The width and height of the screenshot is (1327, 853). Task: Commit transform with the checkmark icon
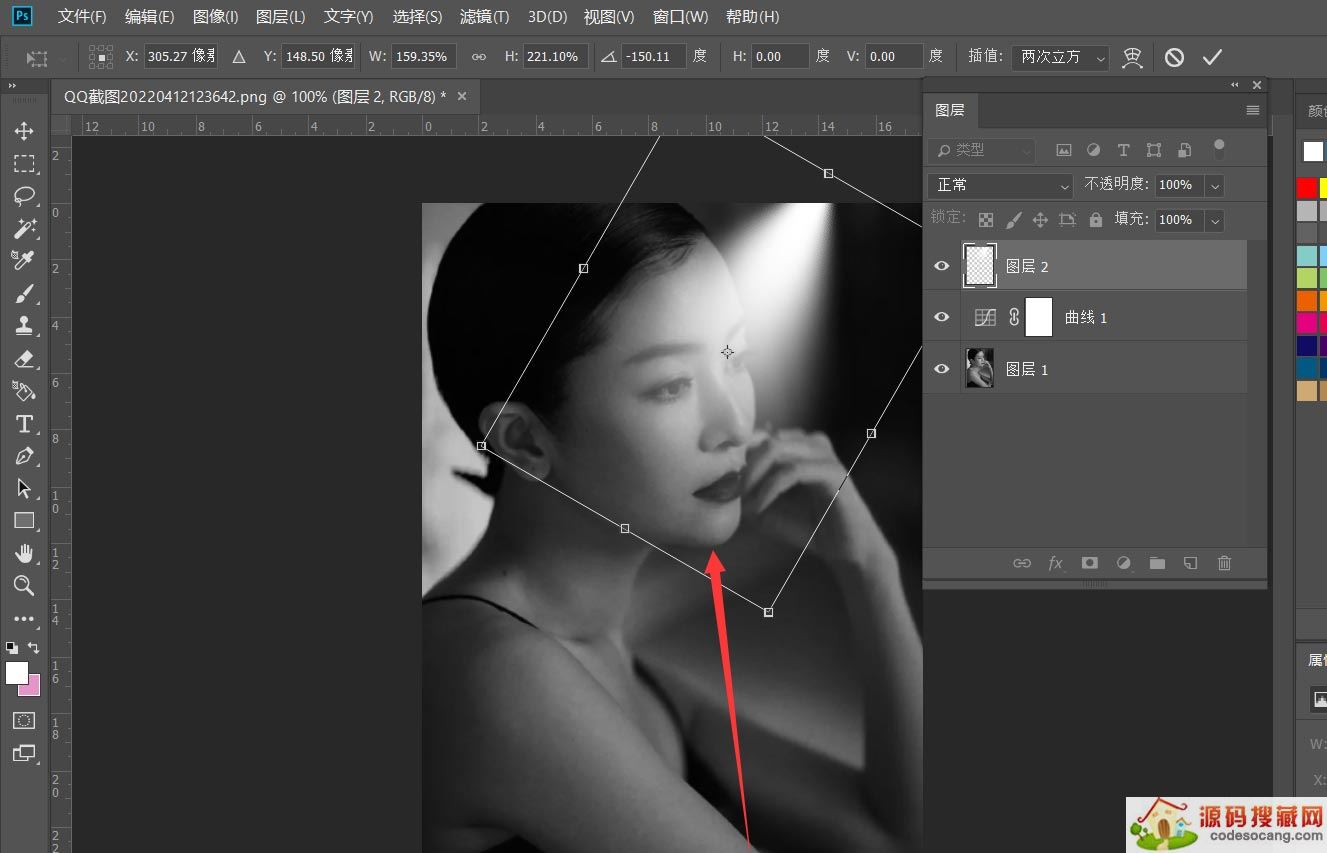click(x=1212, y=57)
